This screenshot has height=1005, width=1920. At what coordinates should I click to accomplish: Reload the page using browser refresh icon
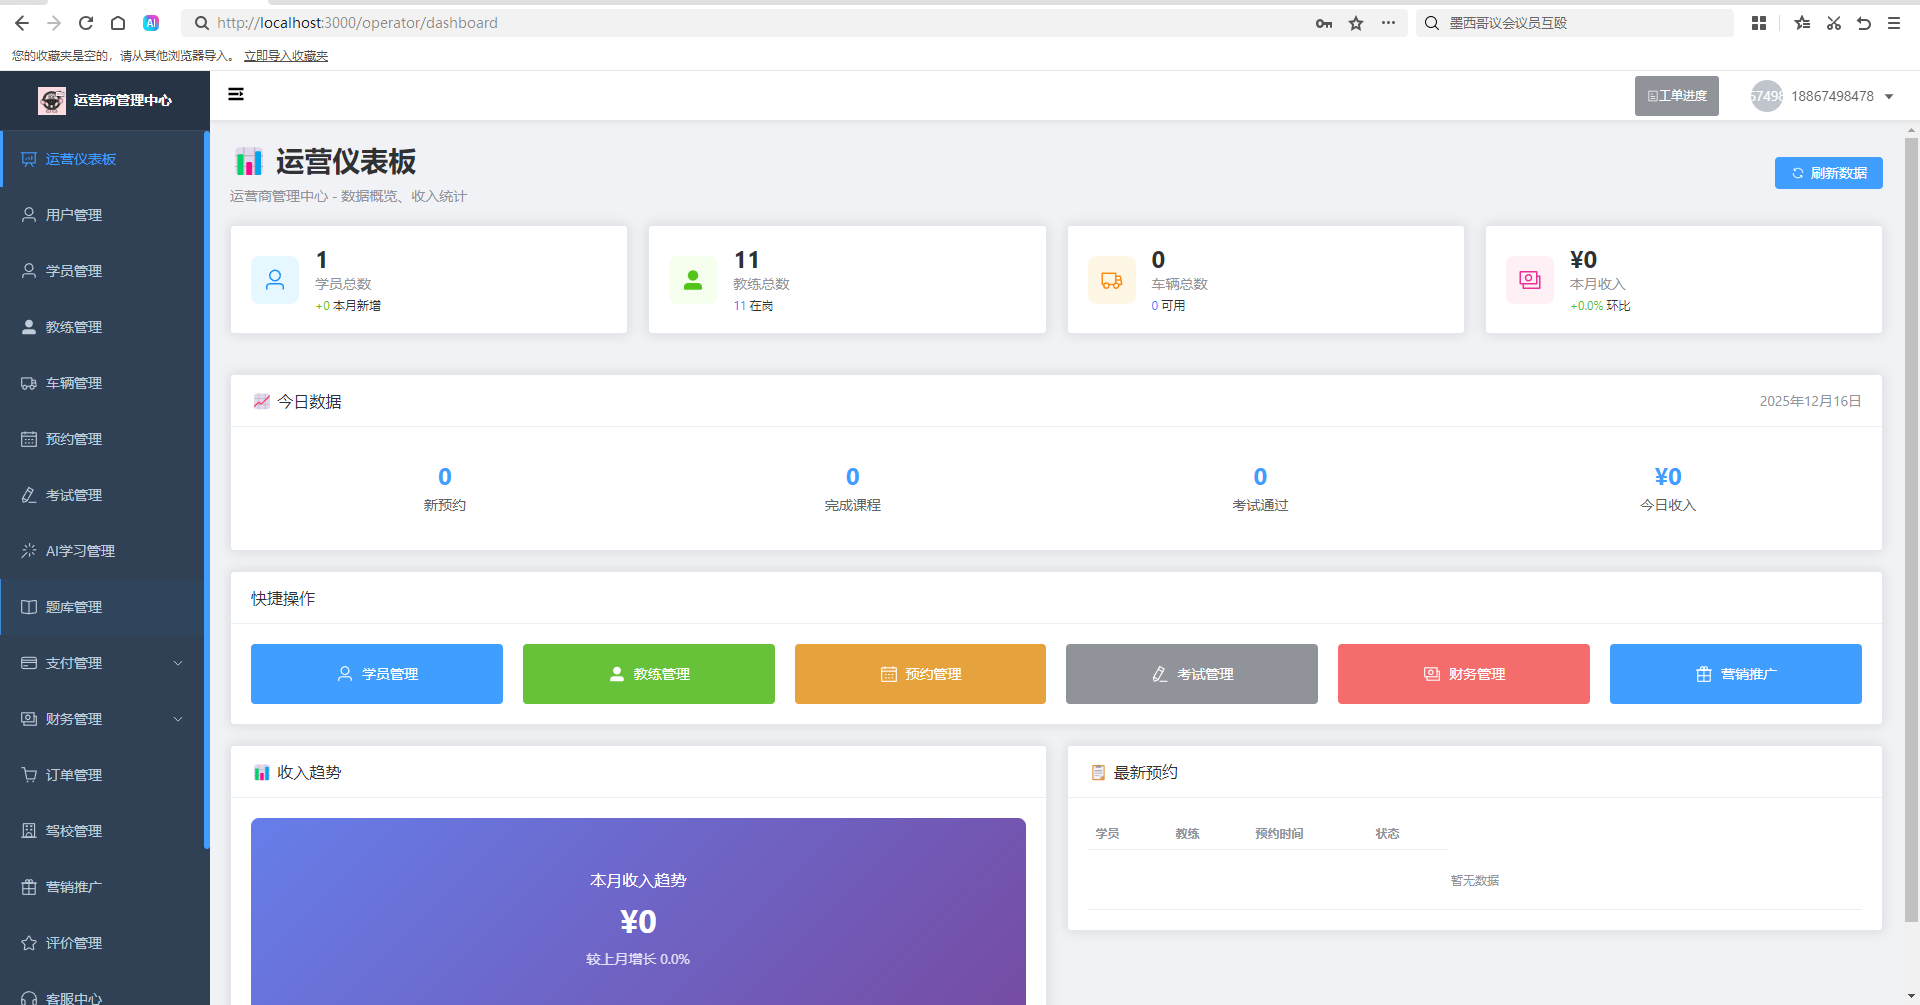tap(86, 23)
